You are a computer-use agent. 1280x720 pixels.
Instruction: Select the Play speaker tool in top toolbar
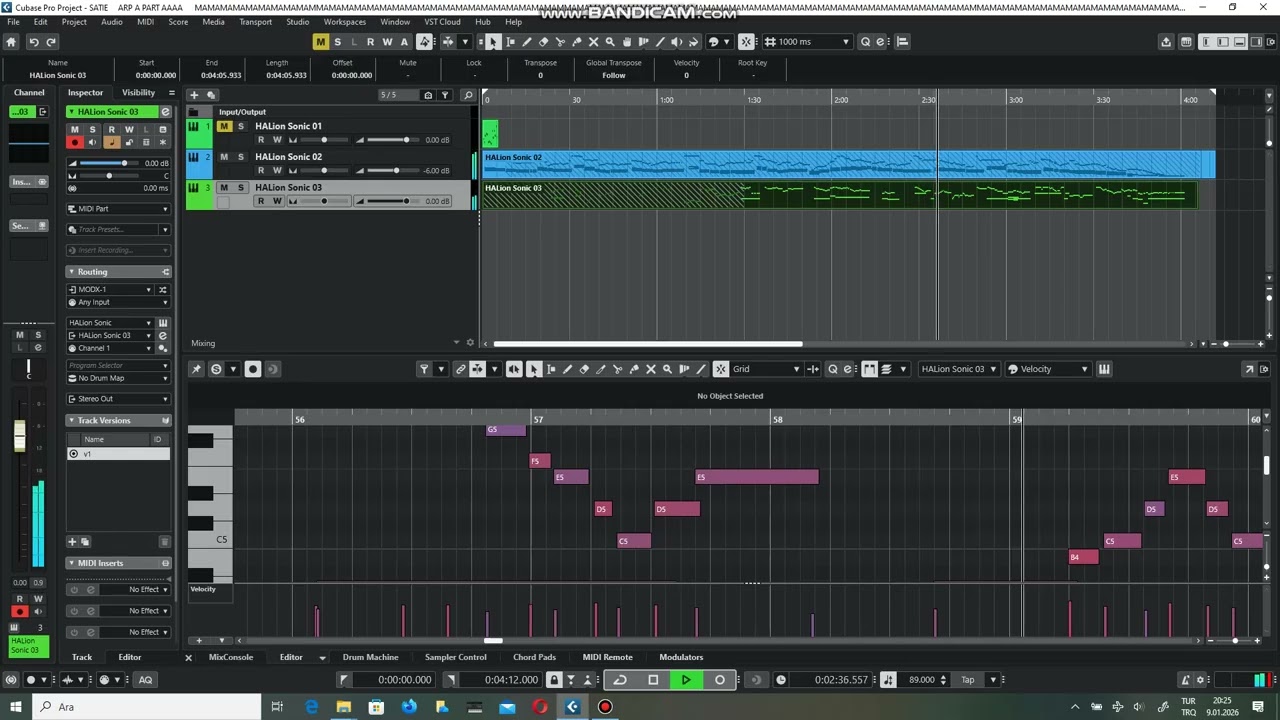677,42
